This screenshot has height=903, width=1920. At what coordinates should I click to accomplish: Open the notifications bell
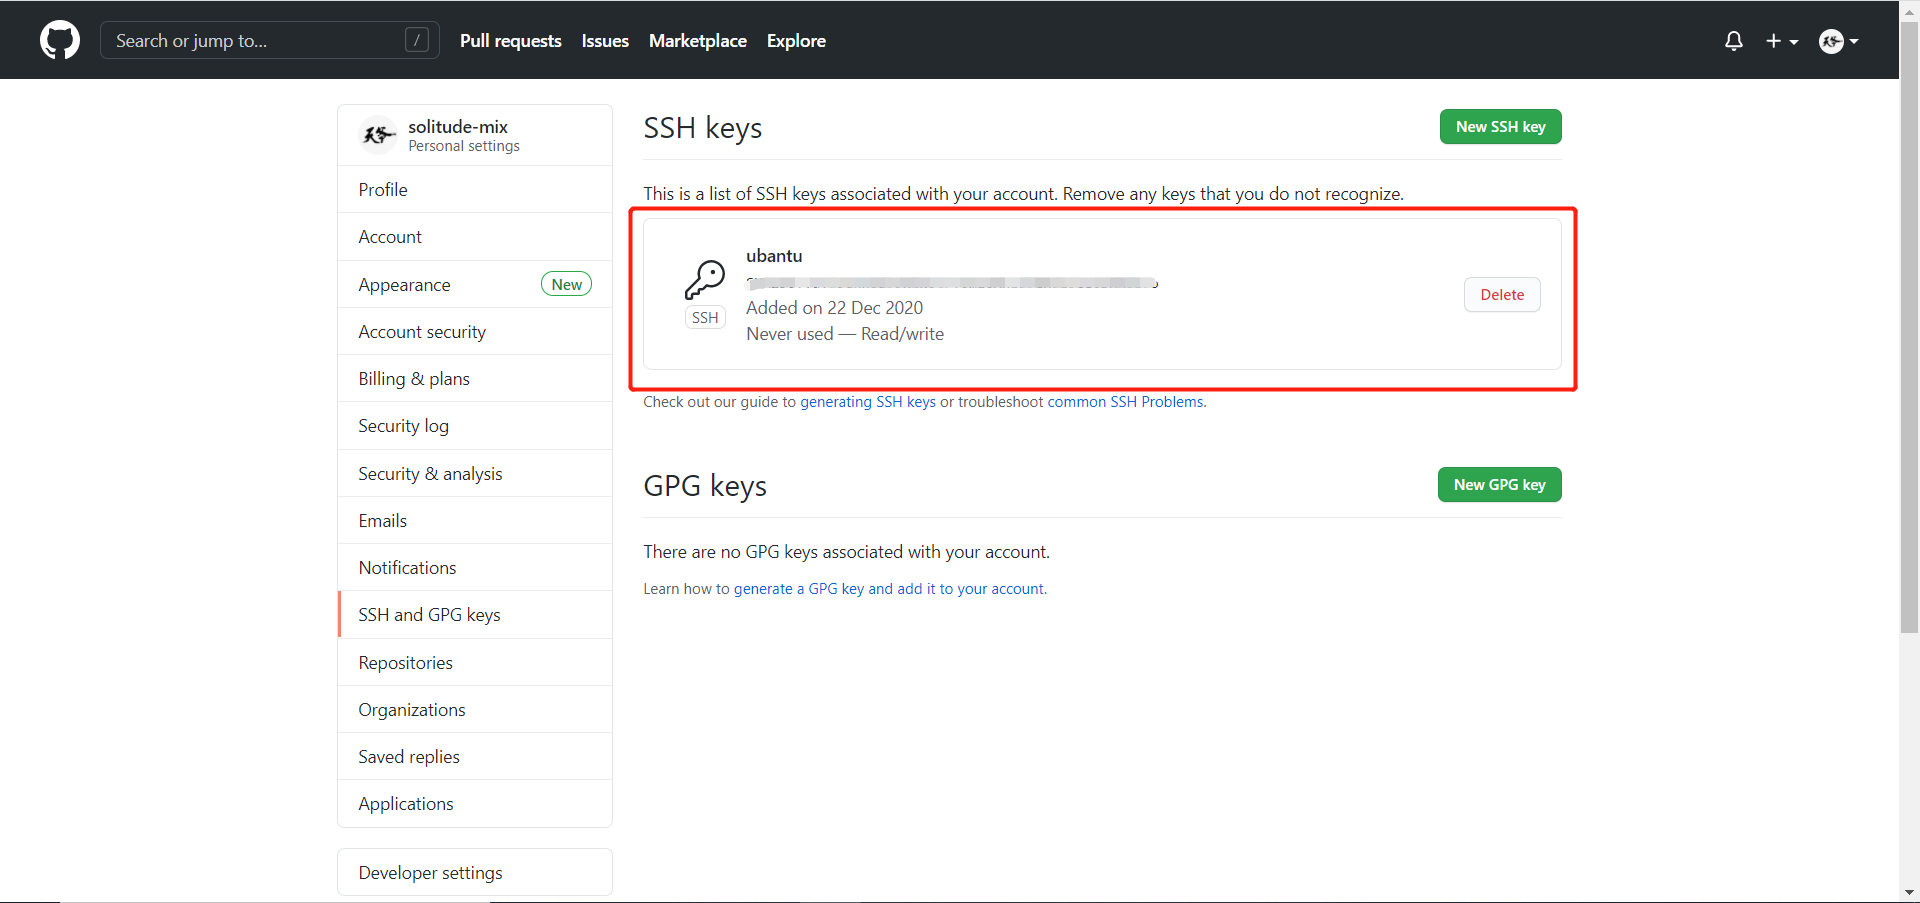tap(1734, 41)
